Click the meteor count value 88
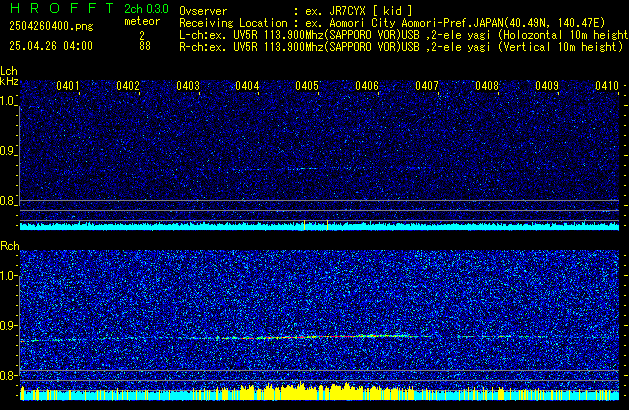The width and height of the screenshot is (629, 410). point(145,46)
